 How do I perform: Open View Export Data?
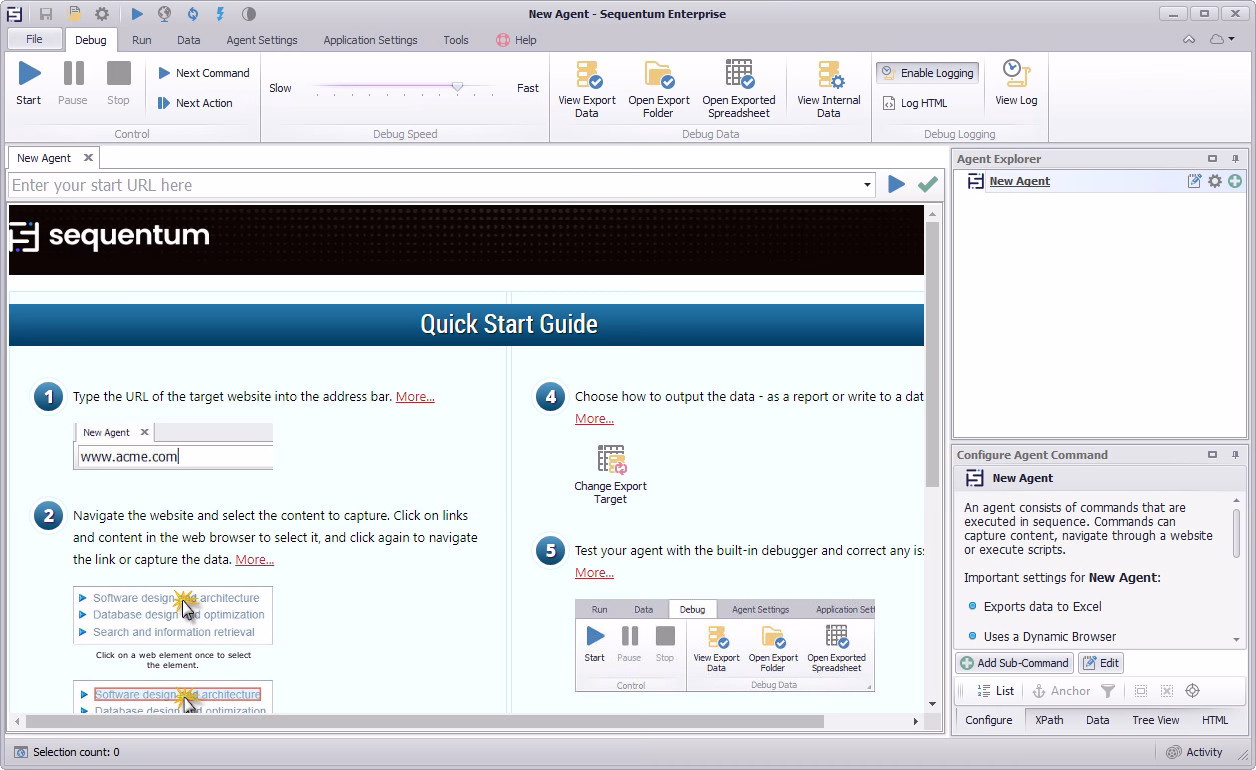coord(587,90)
